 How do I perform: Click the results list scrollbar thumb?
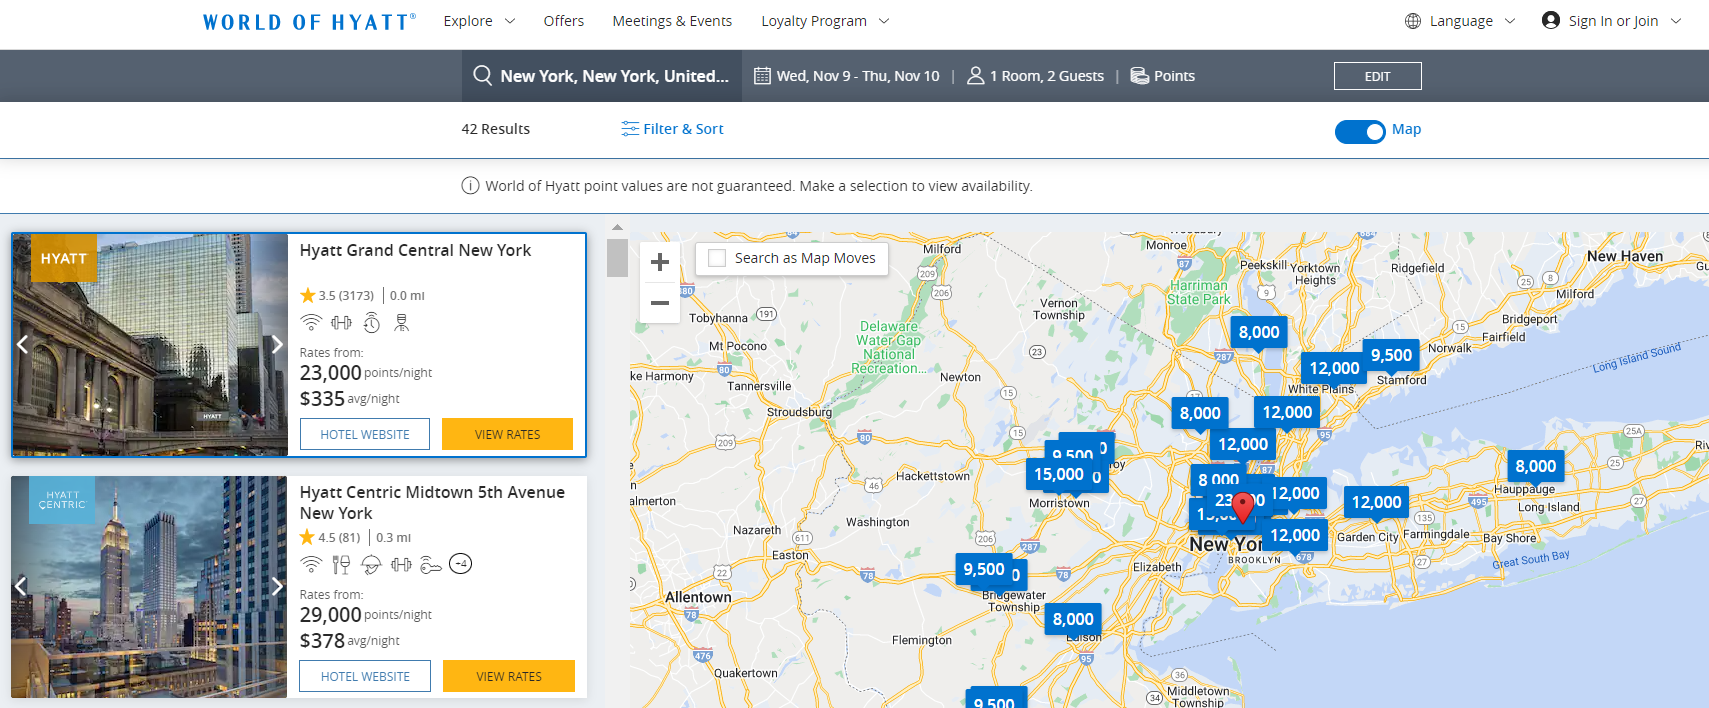(x=617, y=258)
